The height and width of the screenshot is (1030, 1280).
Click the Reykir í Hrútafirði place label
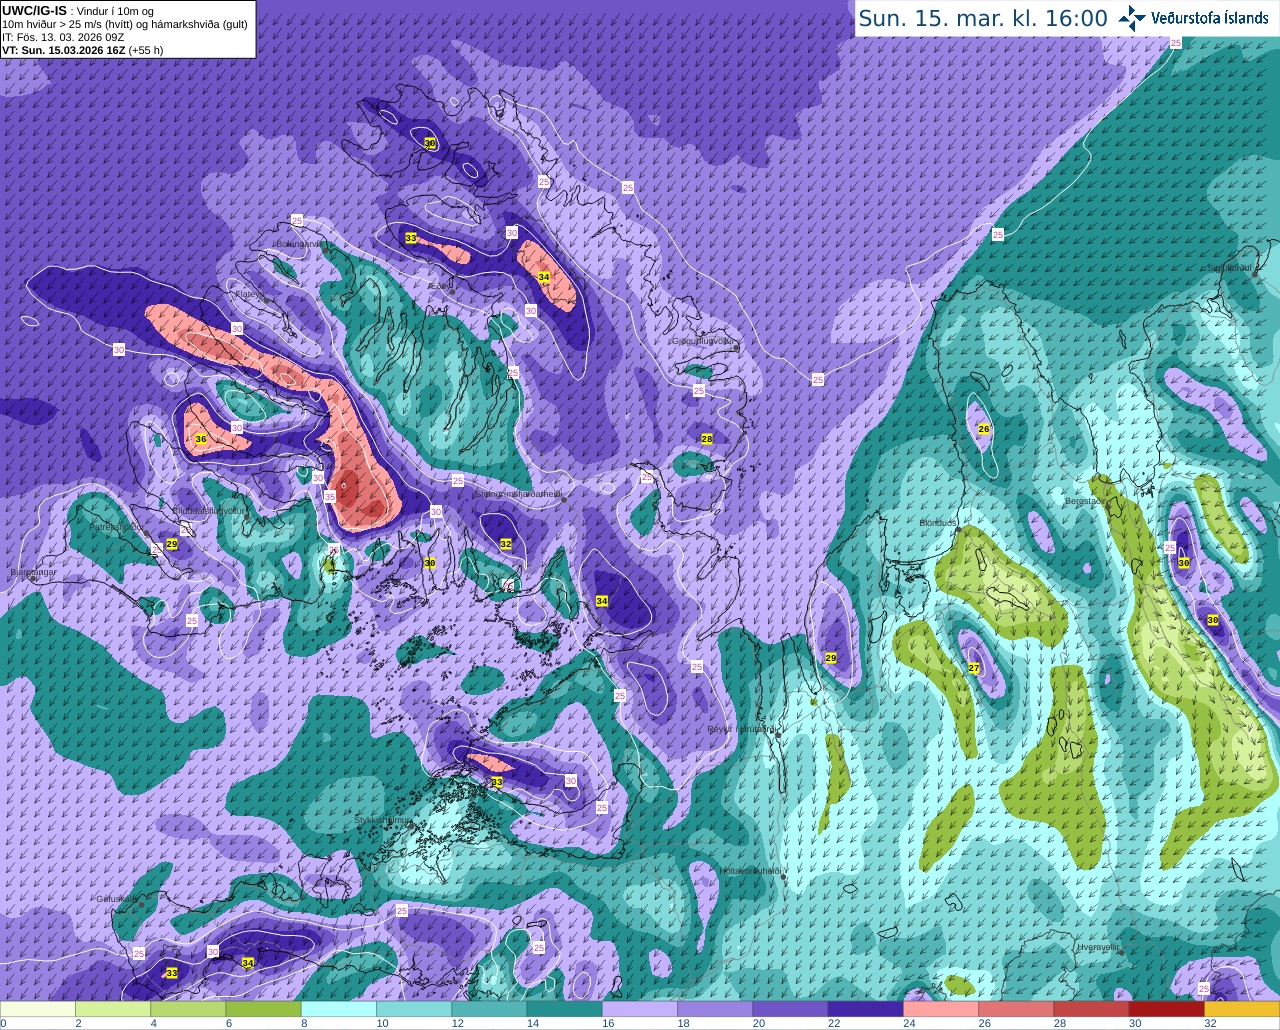pos(741,729)
